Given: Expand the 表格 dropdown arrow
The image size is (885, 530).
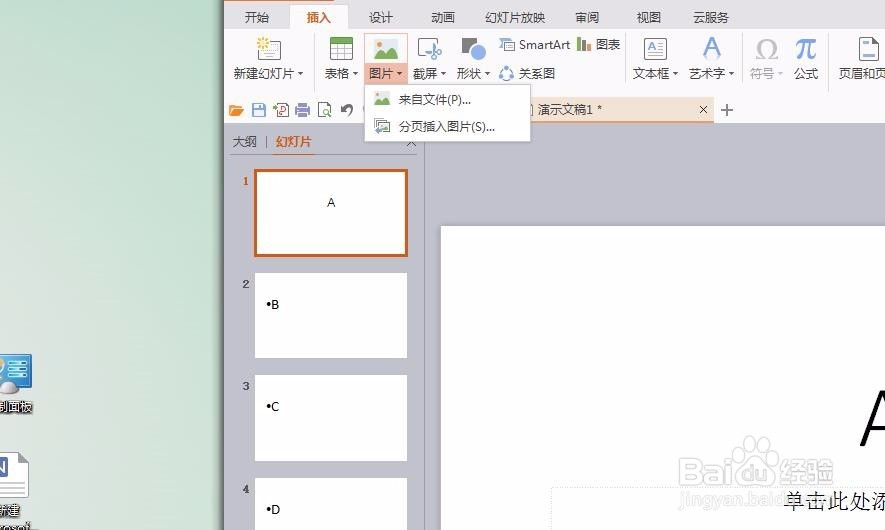Looking at the screenshot, I should pos(355,74).
